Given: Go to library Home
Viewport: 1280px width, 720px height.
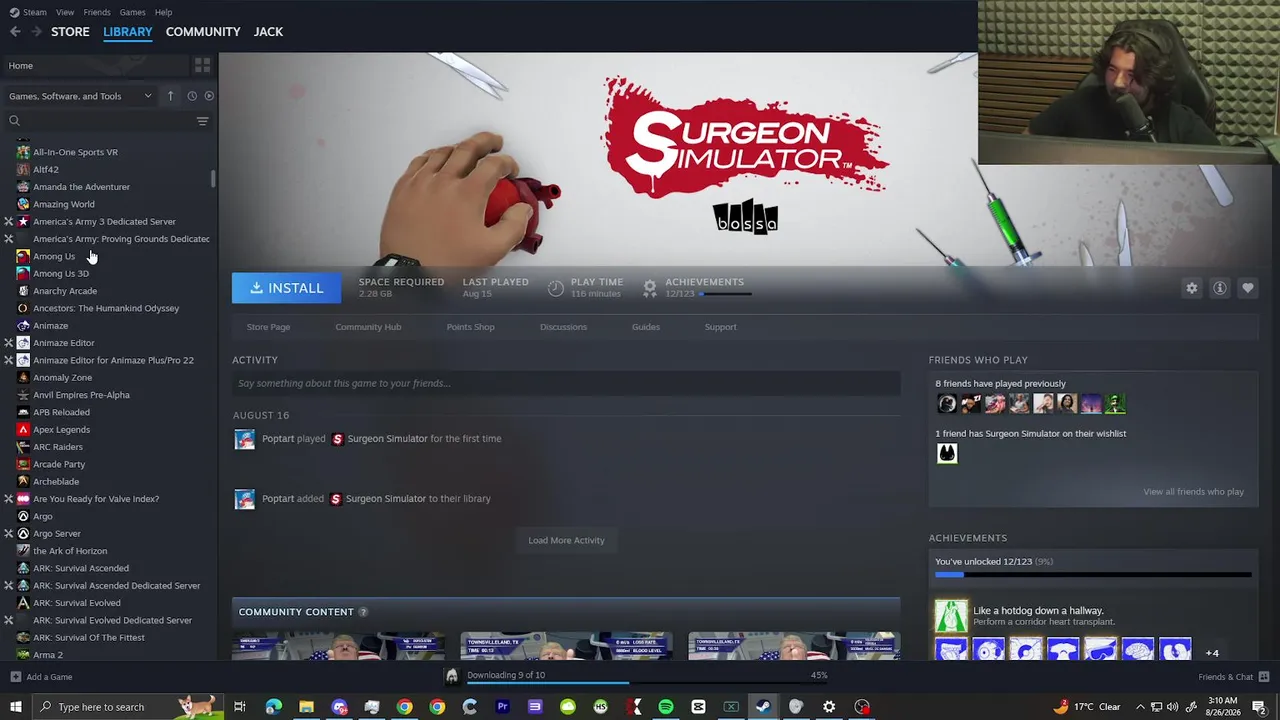Looking at the screenshot, I should click(96, 66).
